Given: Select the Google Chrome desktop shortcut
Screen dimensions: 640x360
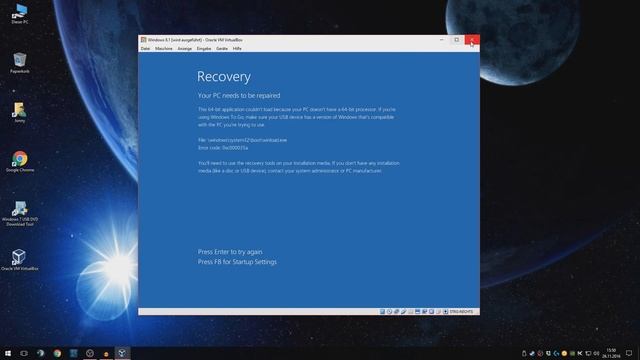Looking at the screenshot, I should click(x=20, y=162).
